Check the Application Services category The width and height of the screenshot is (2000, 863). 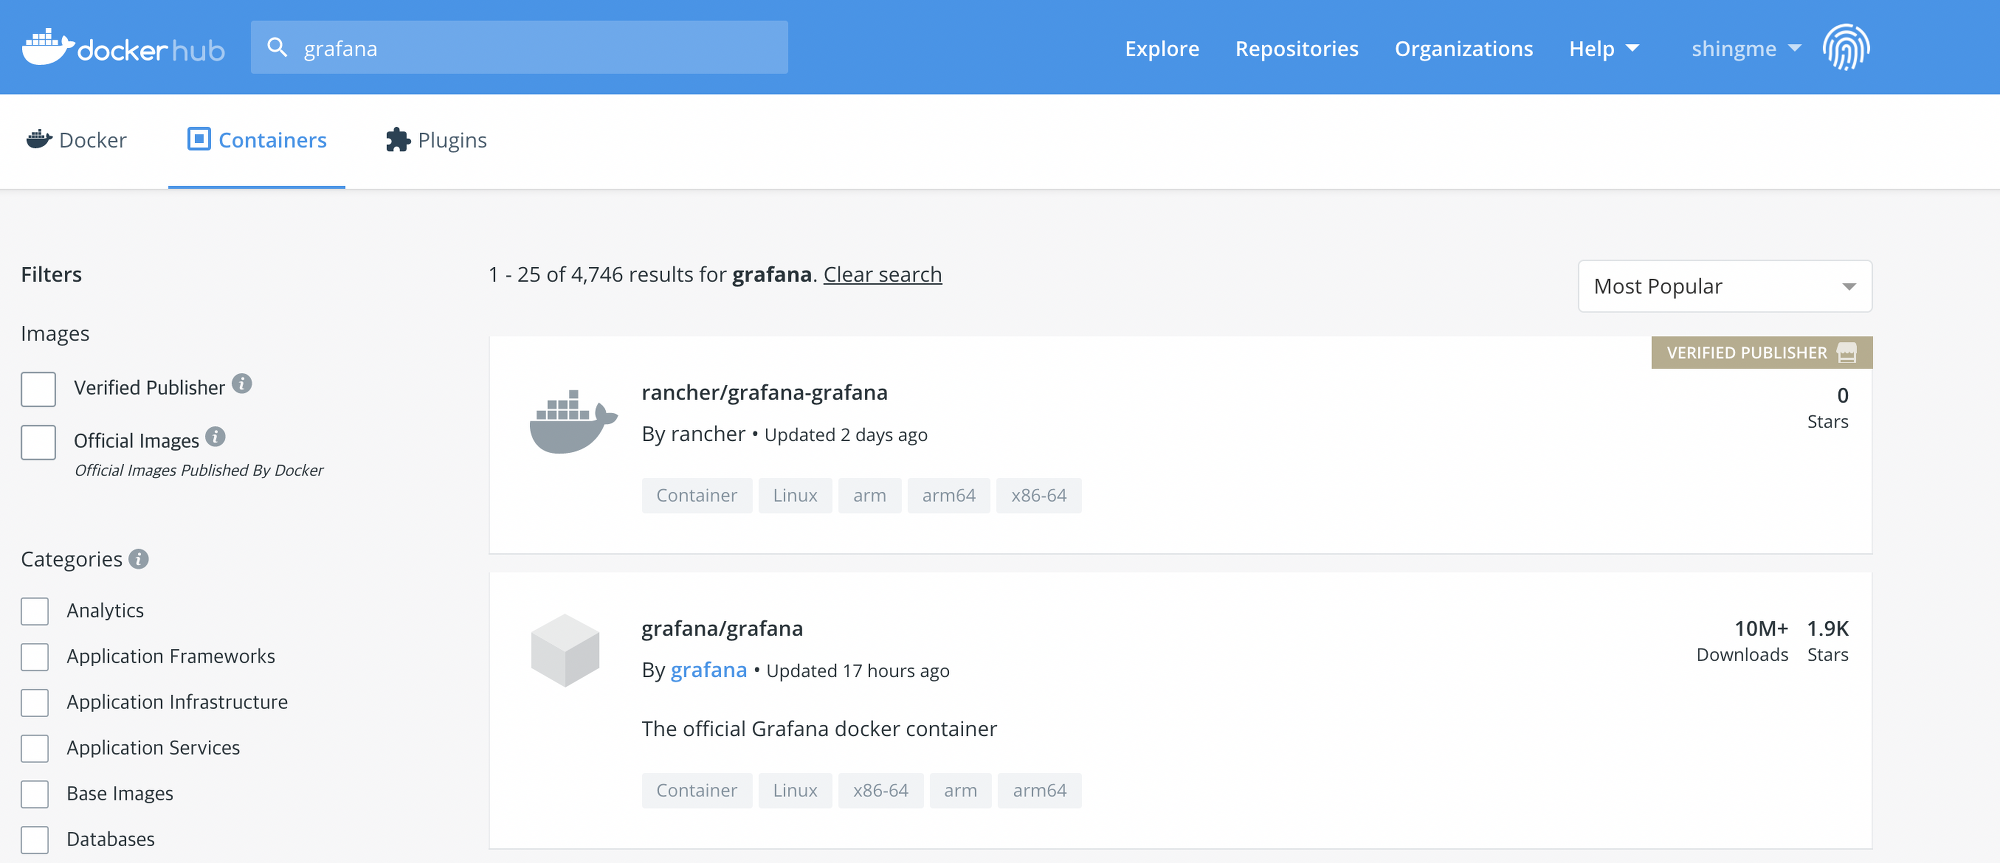coord(35,748)
